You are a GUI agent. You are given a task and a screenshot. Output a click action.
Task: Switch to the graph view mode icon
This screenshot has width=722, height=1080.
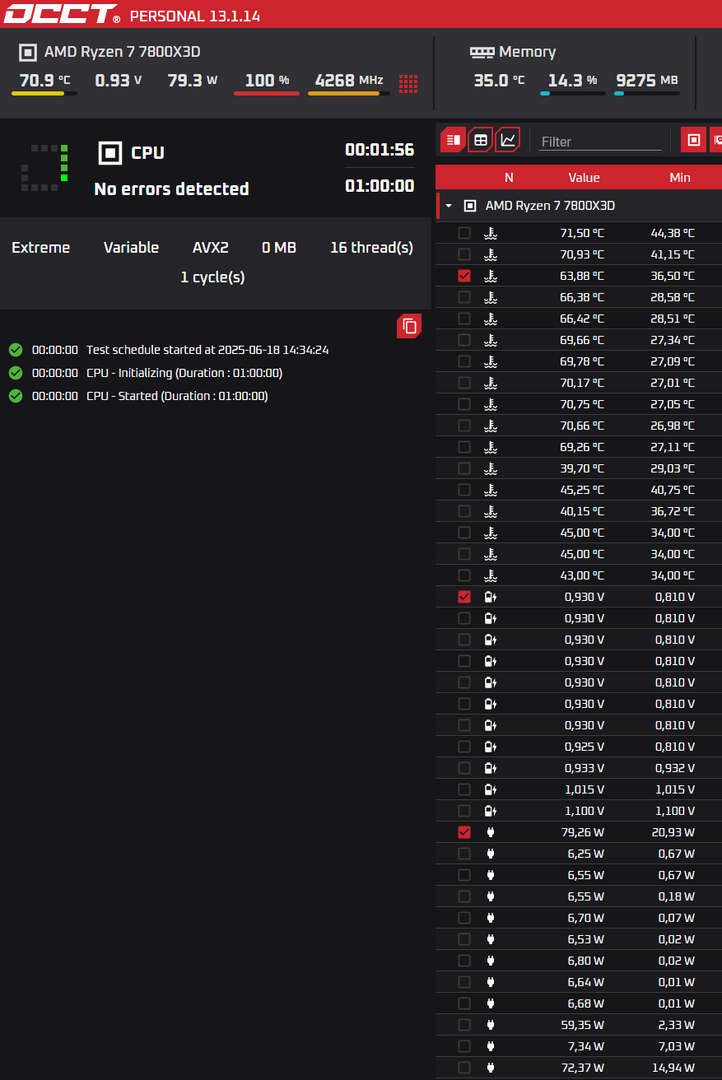pos(508,140)
